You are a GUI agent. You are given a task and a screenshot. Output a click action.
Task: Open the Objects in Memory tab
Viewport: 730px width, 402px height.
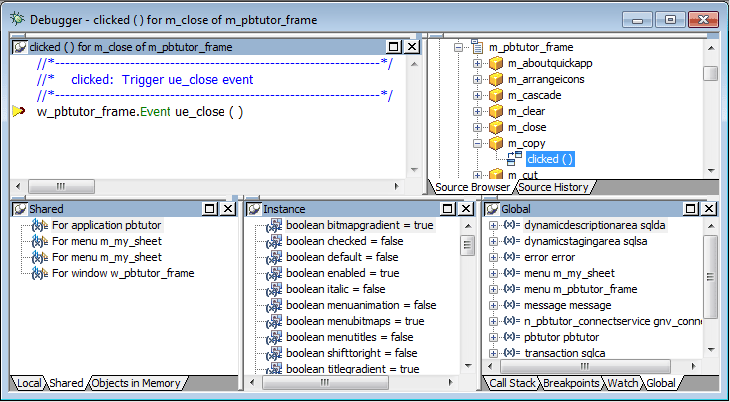pos(136,383)
